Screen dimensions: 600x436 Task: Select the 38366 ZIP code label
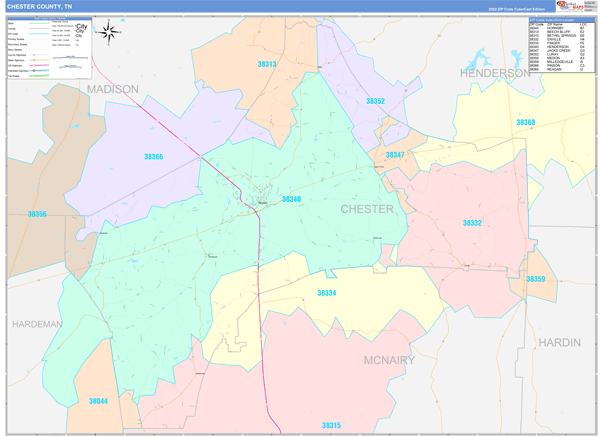(153, 157)
